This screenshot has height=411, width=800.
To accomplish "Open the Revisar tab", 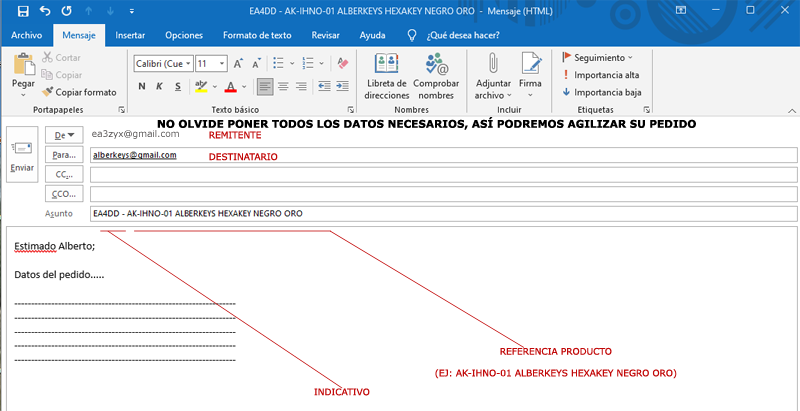I will [326, 35].
